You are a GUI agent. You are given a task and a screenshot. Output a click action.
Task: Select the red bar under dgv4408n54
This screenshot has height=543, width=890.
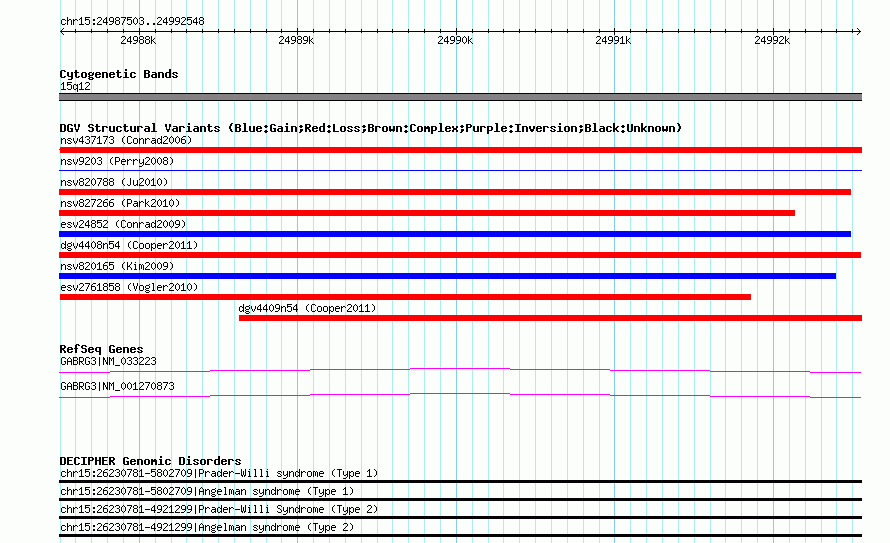pyautogui.click(x=460, y=255)
